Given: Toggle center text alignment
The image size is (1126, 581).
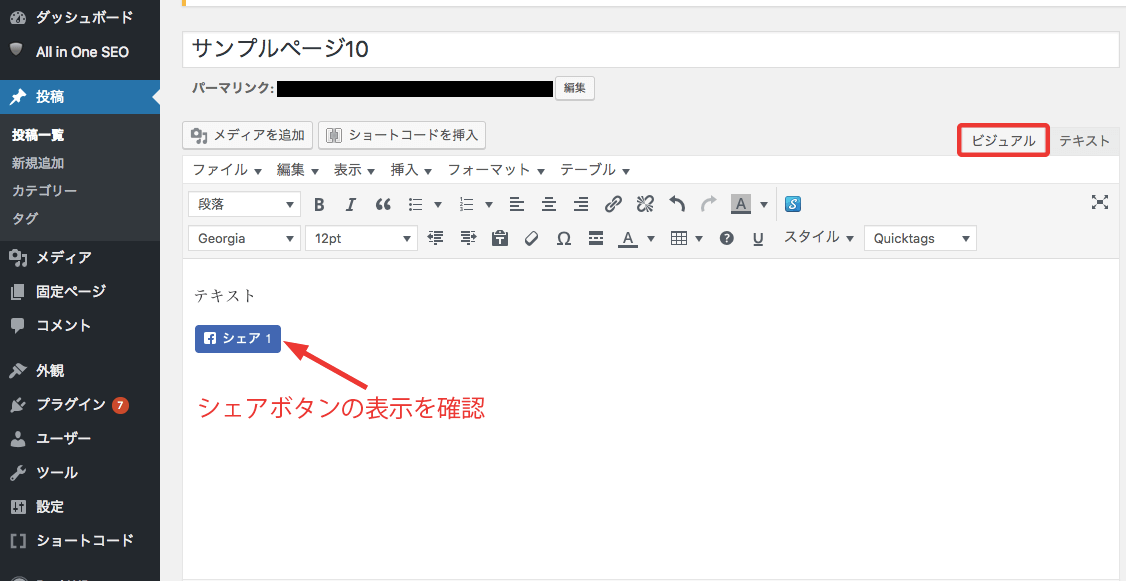Looking at the screenshot, I should pos(549,205).
